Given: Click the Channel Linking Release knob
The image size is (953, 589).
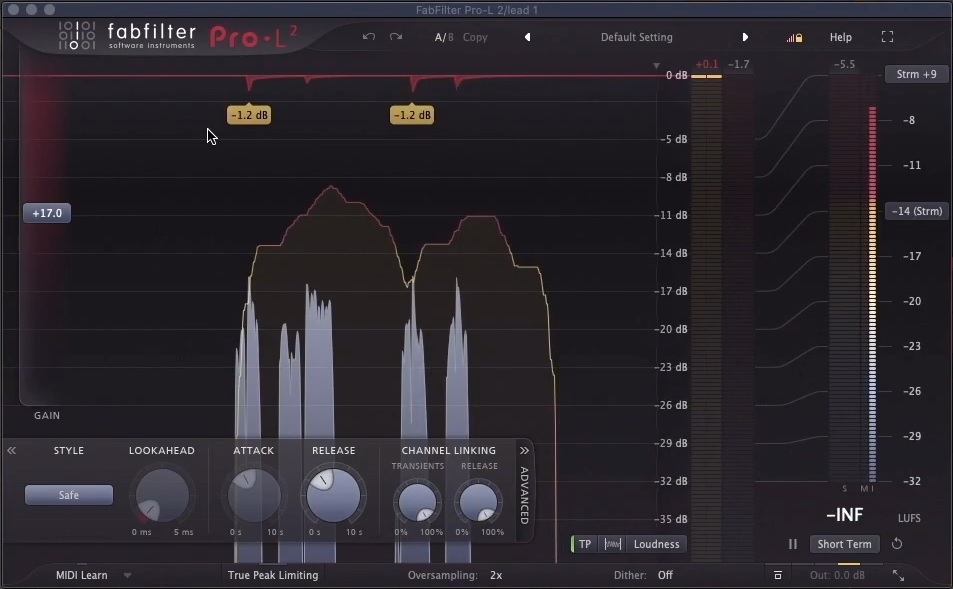Looking at the screenshot, I should [479, 502].
